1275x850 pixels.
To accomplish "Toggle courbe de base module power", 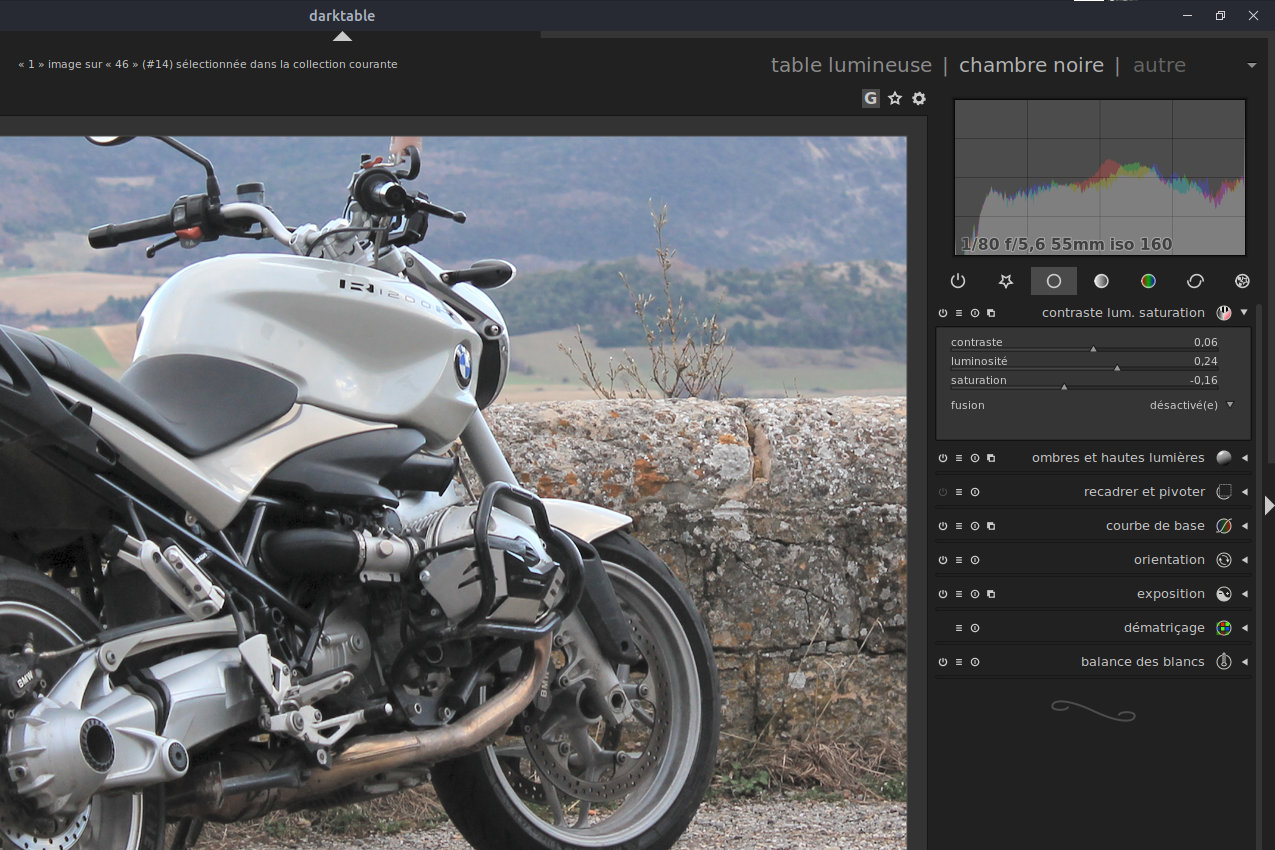I will [x=943, y=526].
